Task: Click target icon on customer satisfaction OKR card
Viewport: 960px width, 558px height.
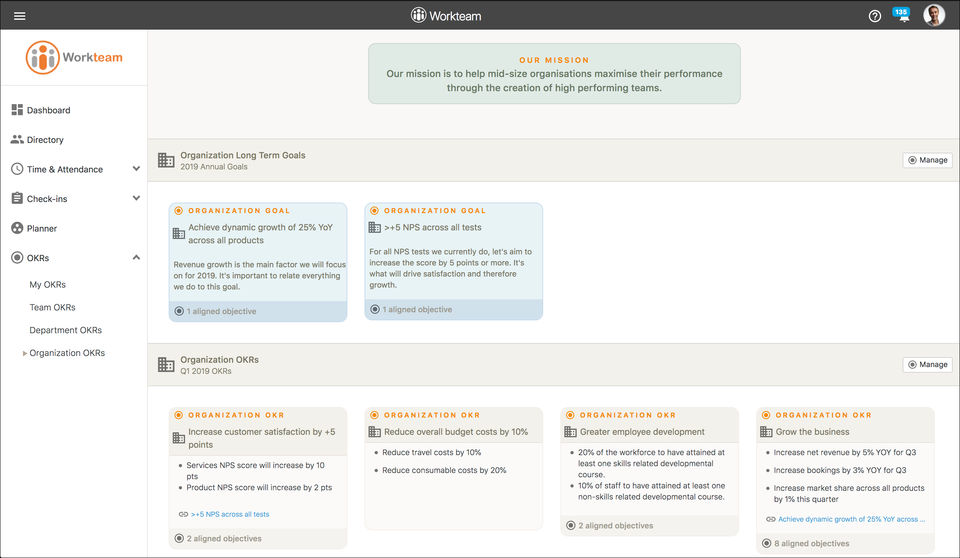Action: coord(179,415)
